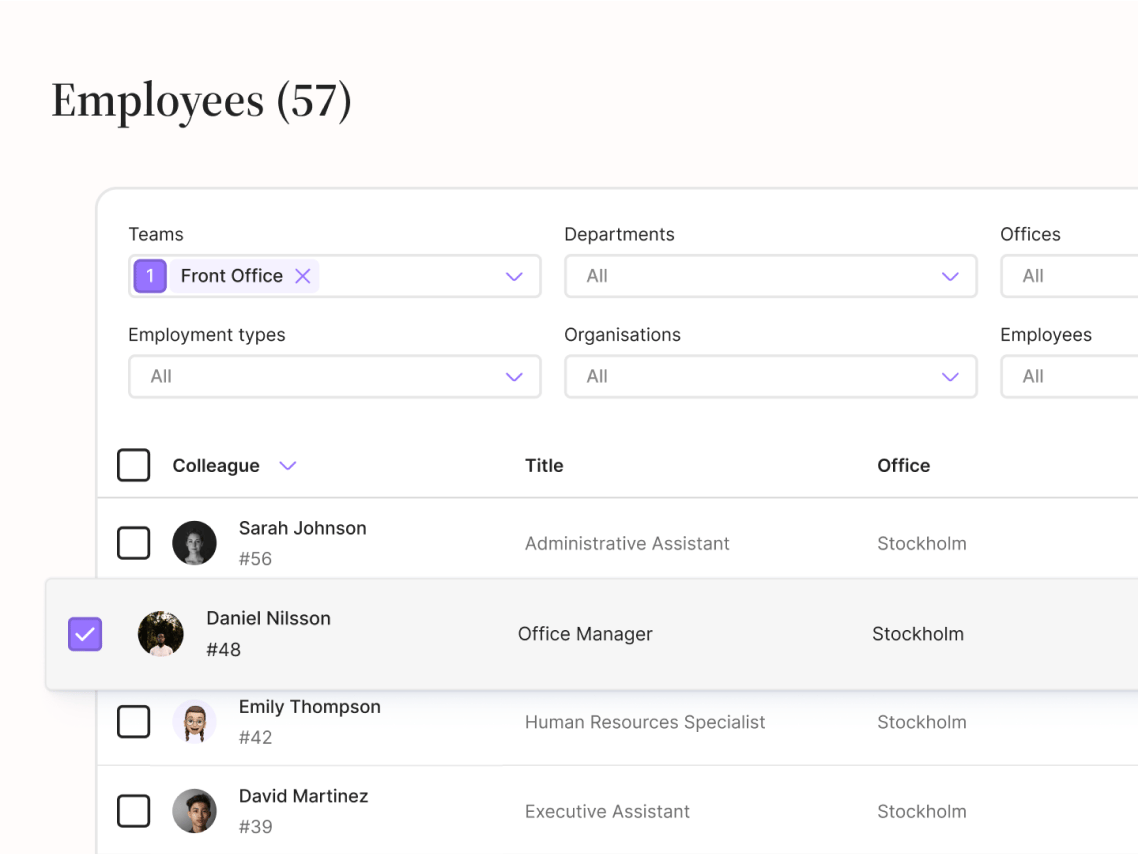Viewport: 1138px width, 854px height.
Task: Tick the checkbox for David Martinez
Action: (134, 811)
